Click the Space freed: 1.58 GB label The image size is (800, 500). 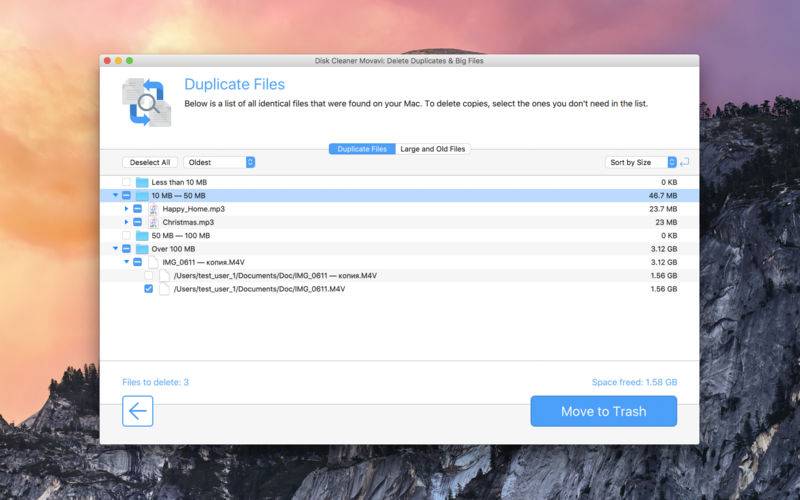(635, 382)
